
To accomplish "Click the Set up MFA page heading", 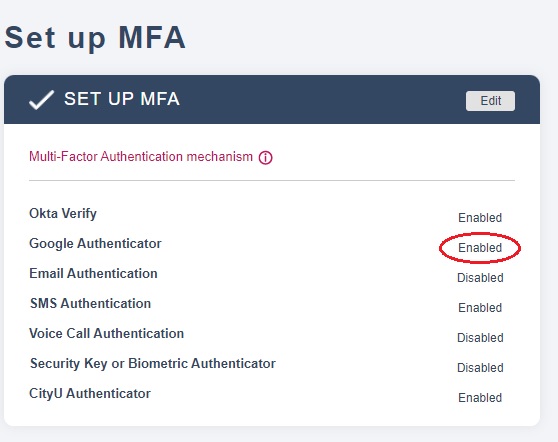I will pos(95,37).
